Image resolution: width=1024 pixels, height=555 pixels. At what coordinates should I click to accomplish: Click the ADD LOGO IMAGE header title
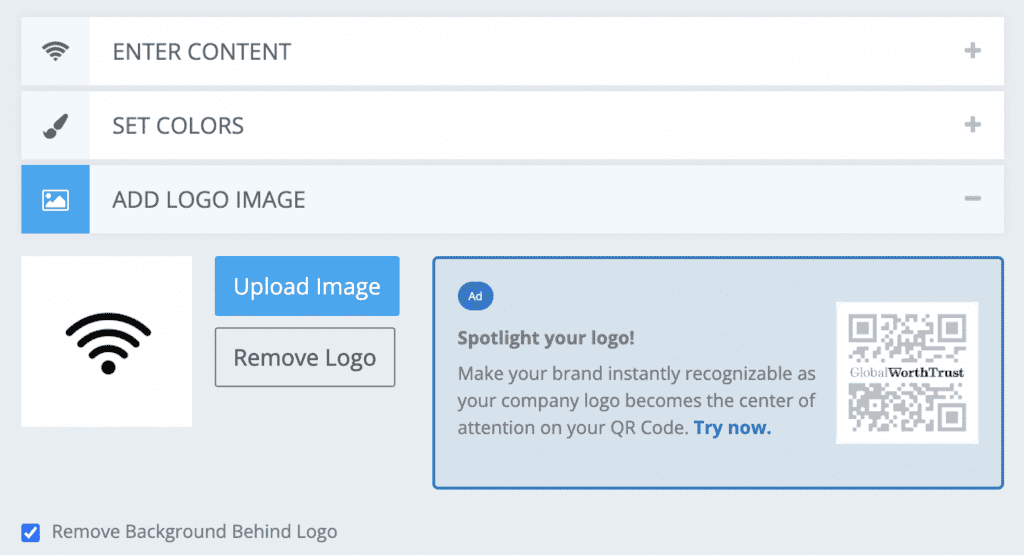click(x=208, y=200)
